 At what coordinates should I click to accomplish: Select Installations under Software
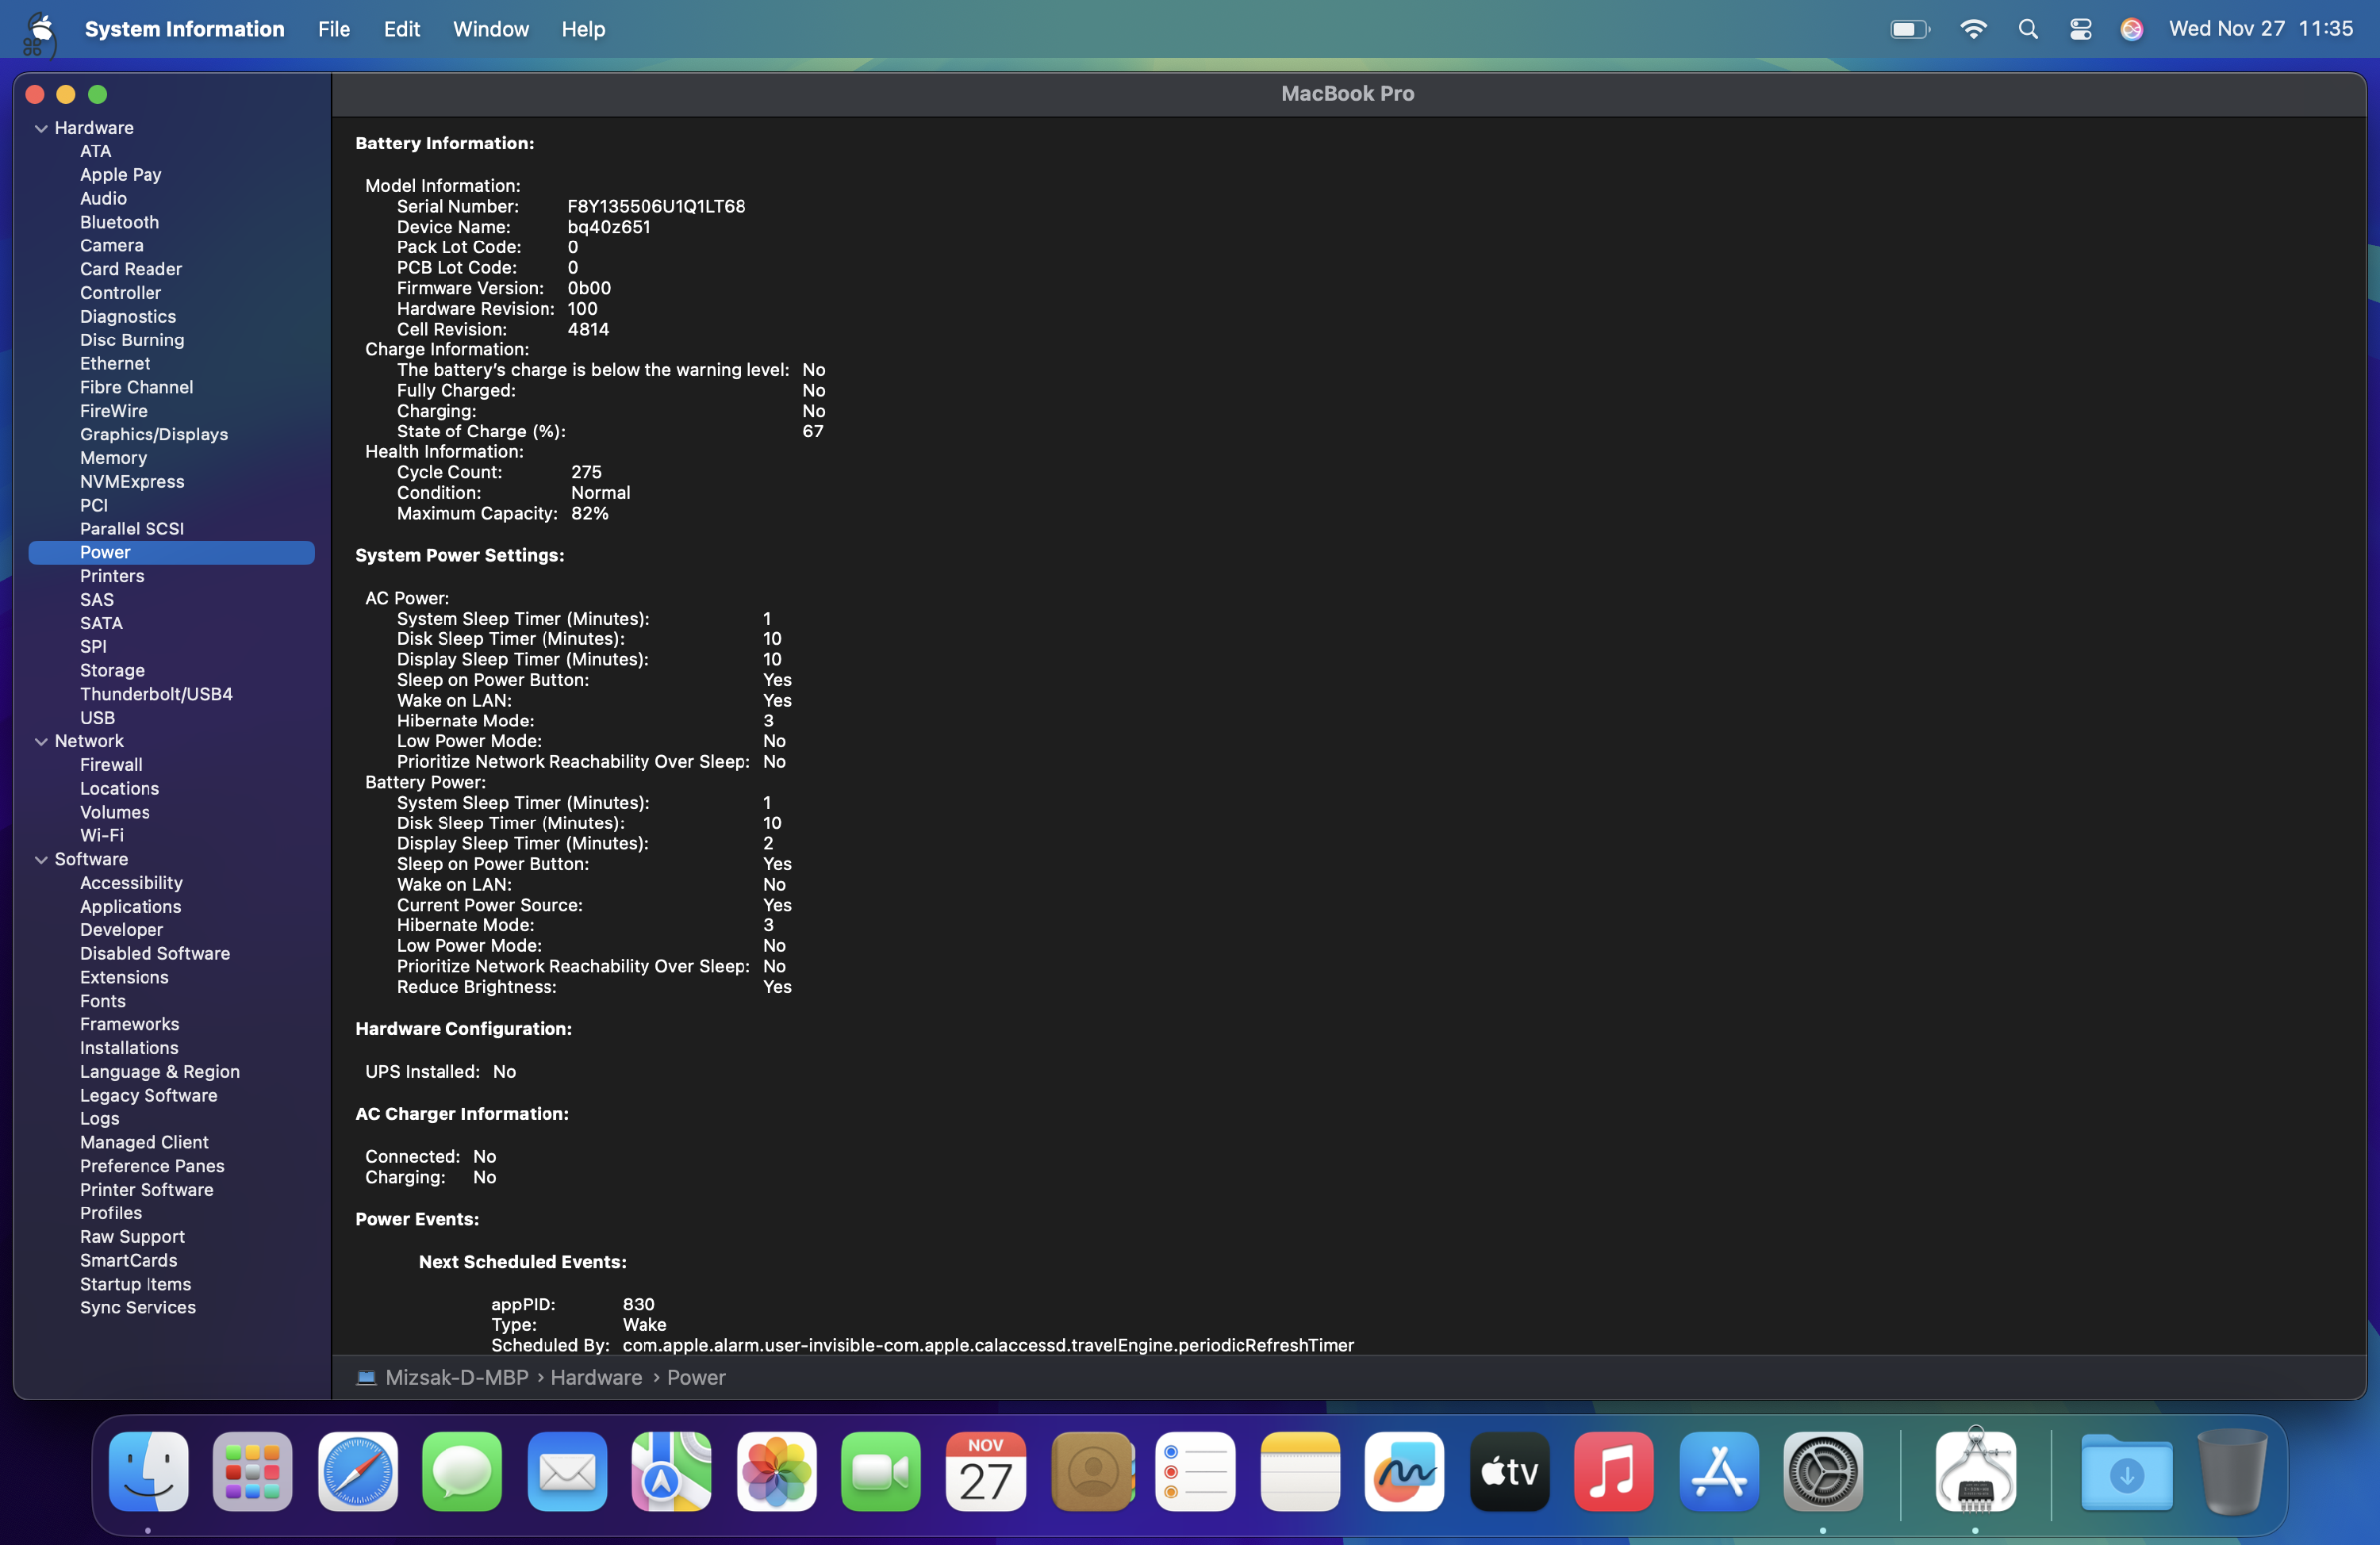[129, 1048]
